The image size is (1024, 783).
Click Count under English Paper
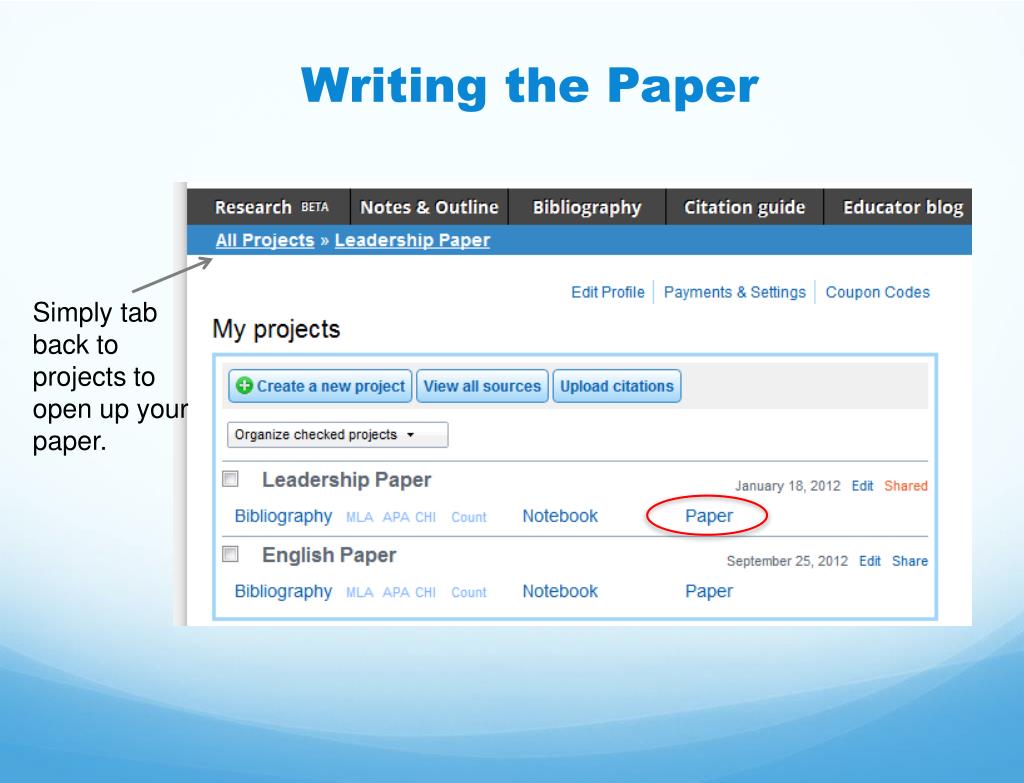pos(469,592)
